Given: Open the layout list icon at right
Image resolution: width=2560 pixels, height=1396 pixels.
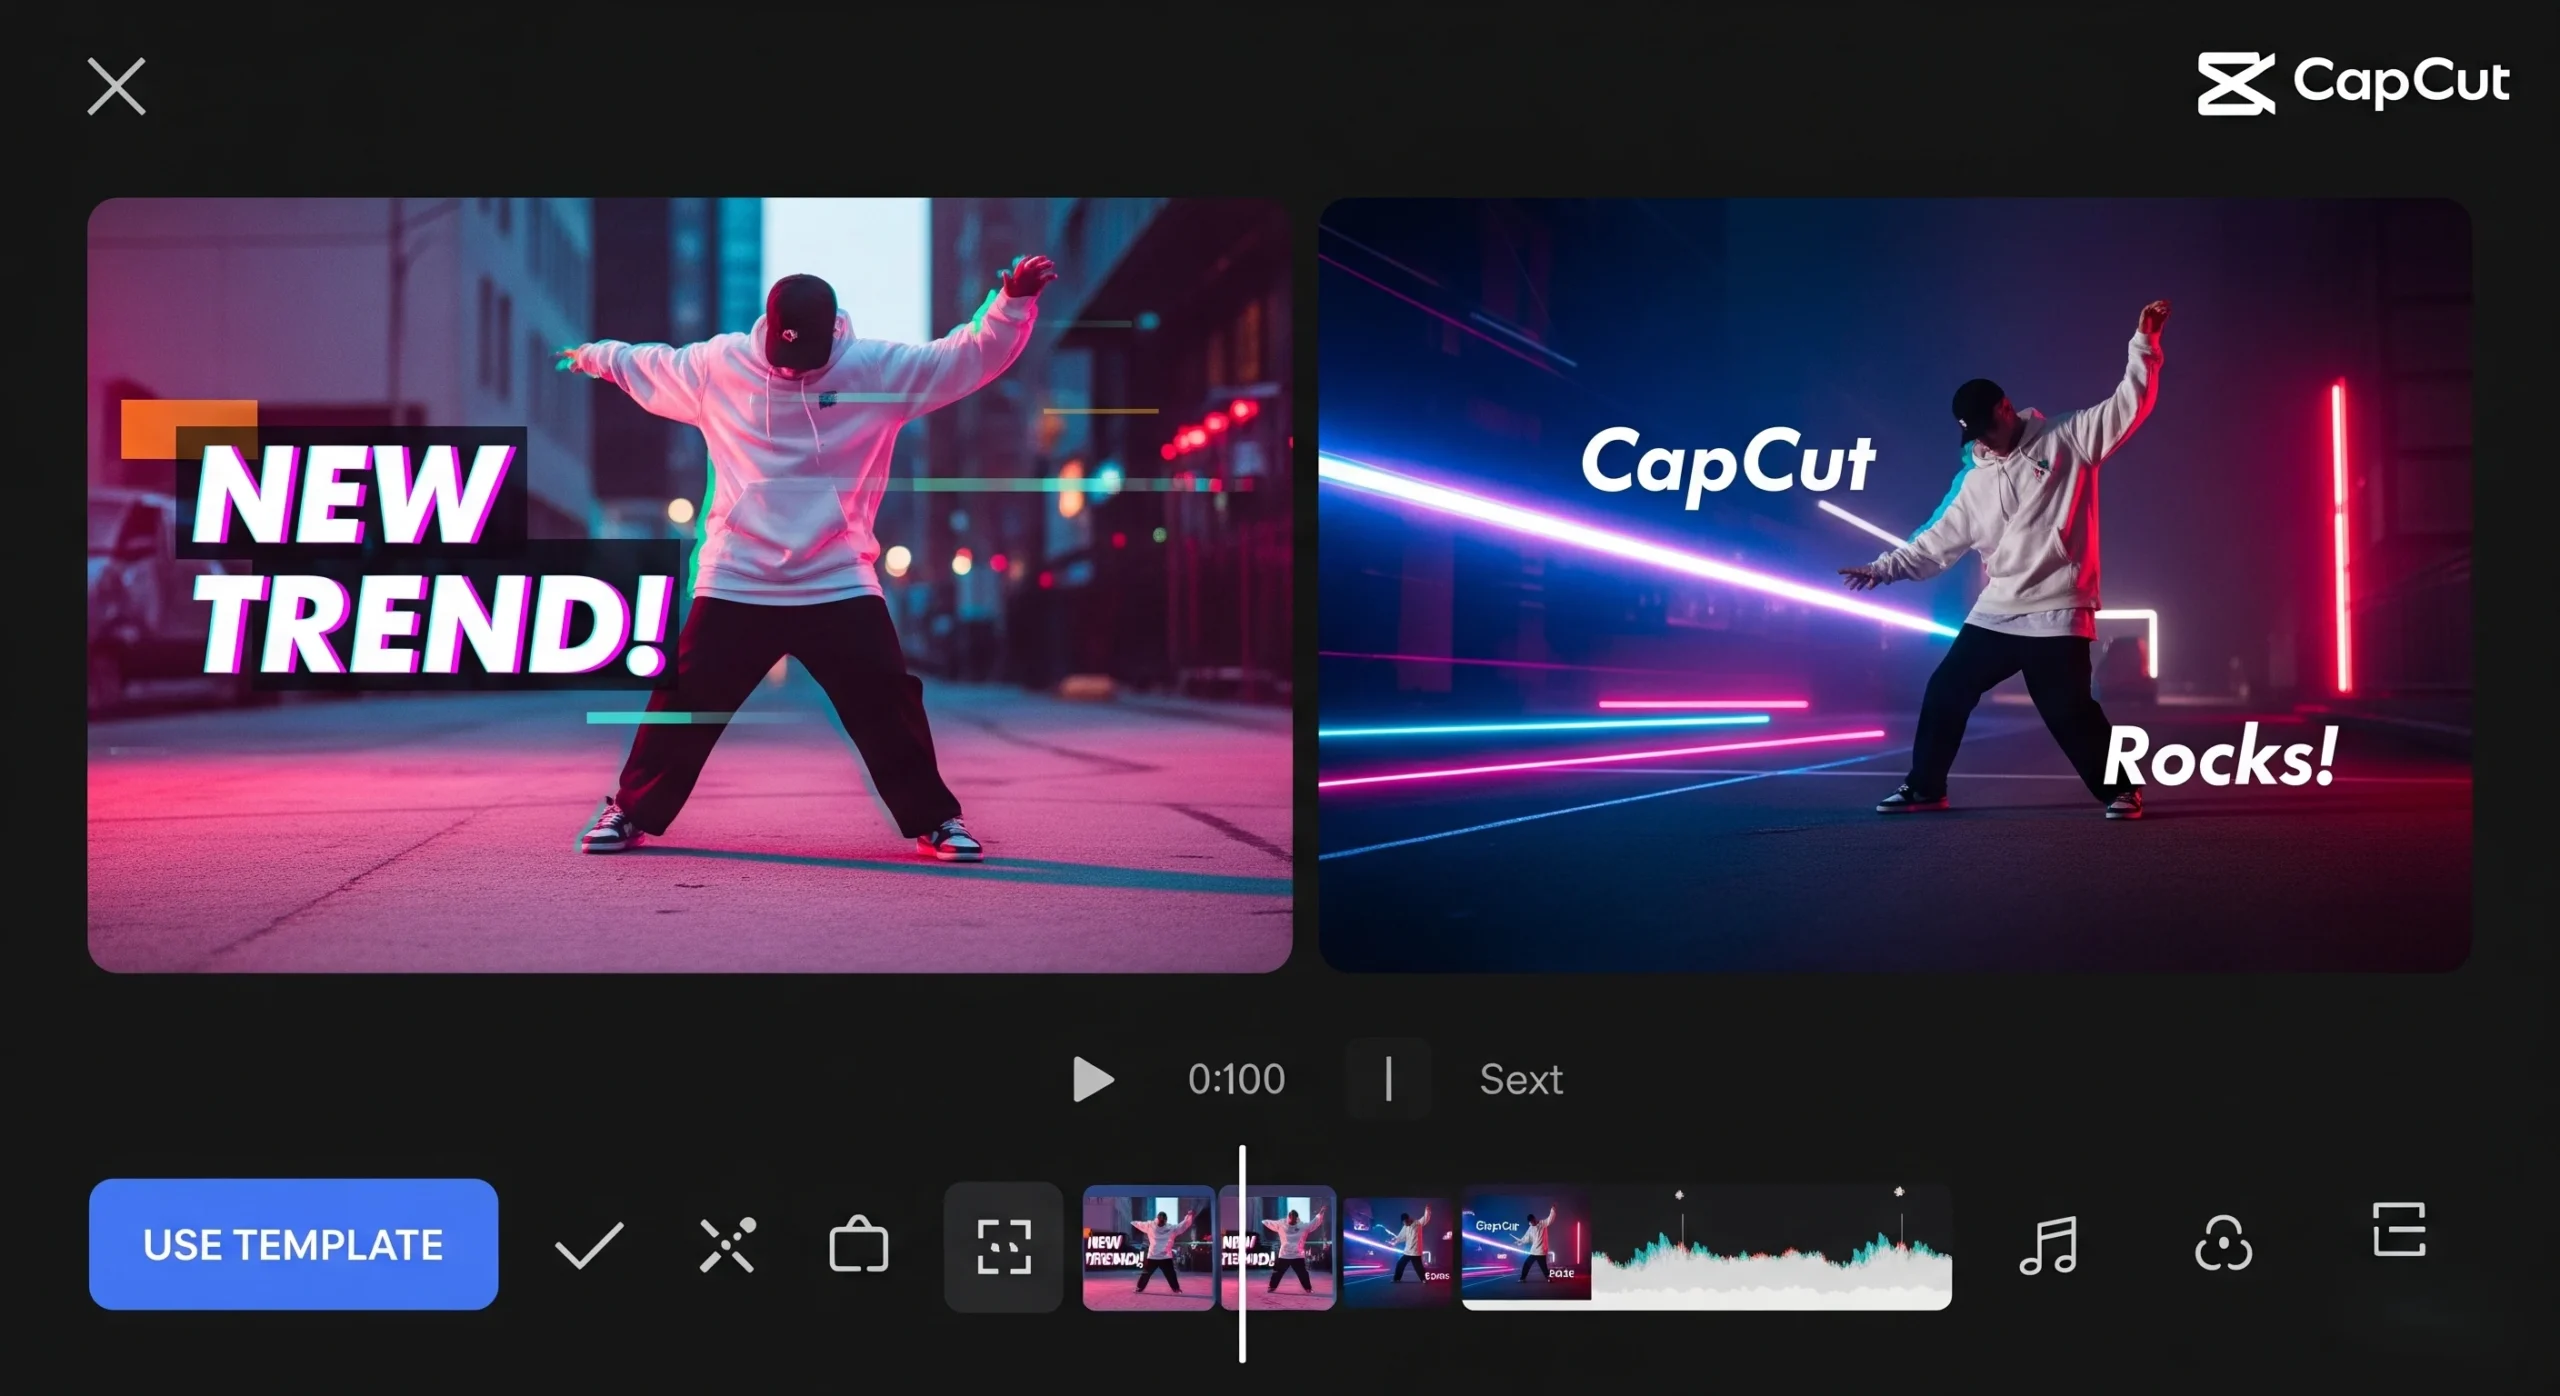Looking at the screenshot, I should [2398, 1229].
